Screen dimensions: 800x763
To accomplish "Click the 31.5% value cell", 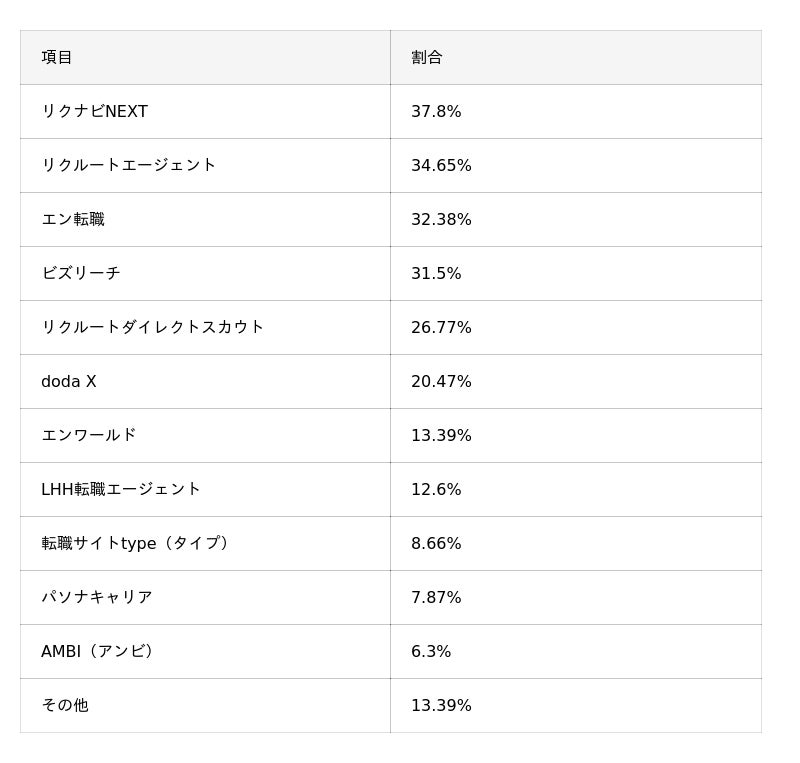I will 436,274.
